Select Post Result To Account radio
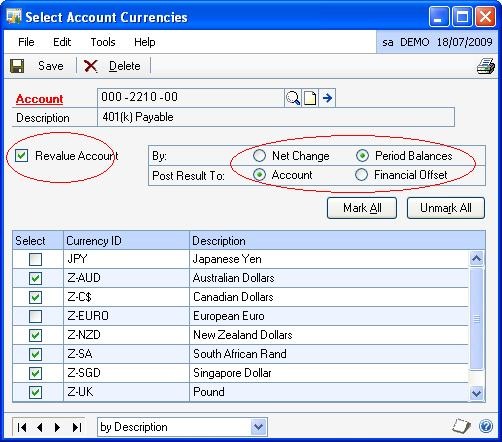 [259, 175]
